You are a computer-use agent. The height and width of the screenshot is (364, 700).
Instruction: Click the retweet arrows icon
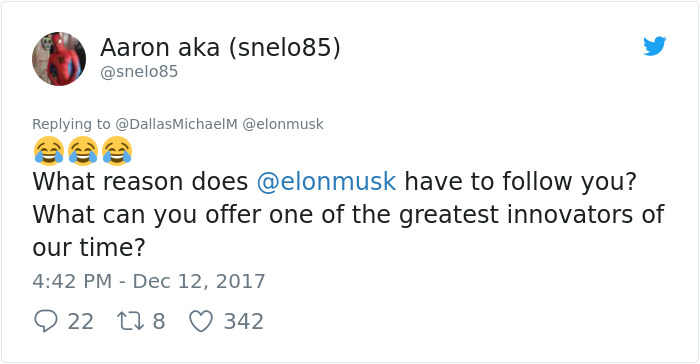point(130,321)
